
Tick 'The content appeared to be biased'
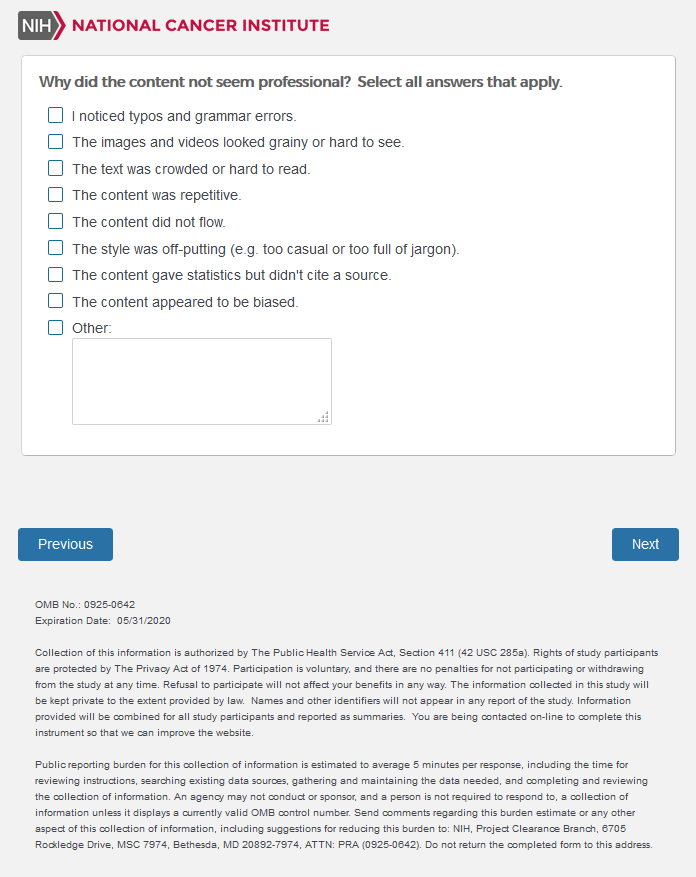pos(56,301)
